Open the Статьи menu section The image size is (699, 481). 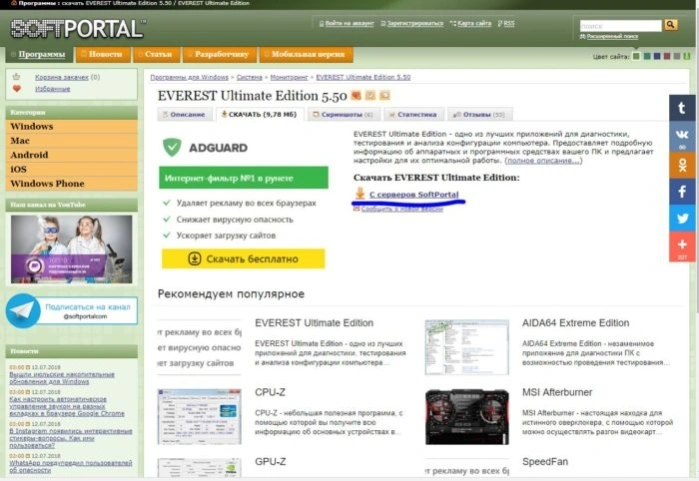(x=156, y=54)
